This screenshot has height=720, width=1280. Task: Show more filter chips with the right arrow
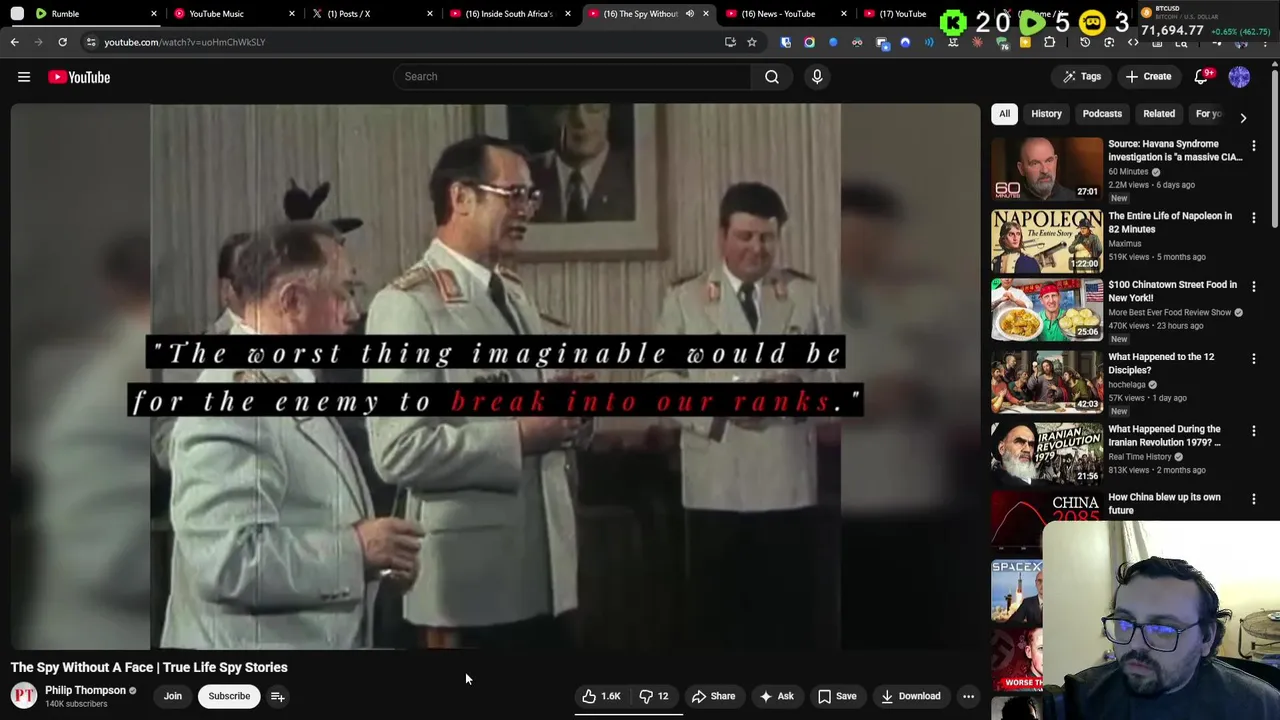pos(1243,117)
